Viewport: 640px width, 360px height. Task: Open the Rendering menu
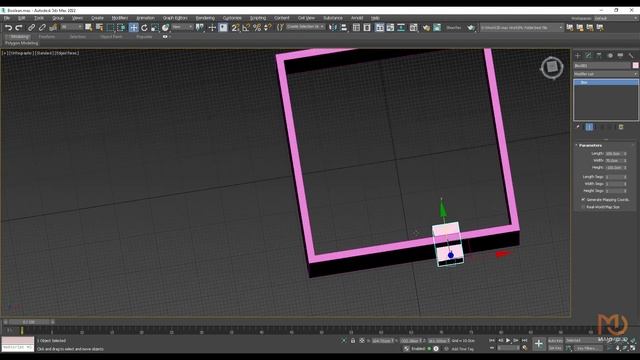click(x=205, y=18)
